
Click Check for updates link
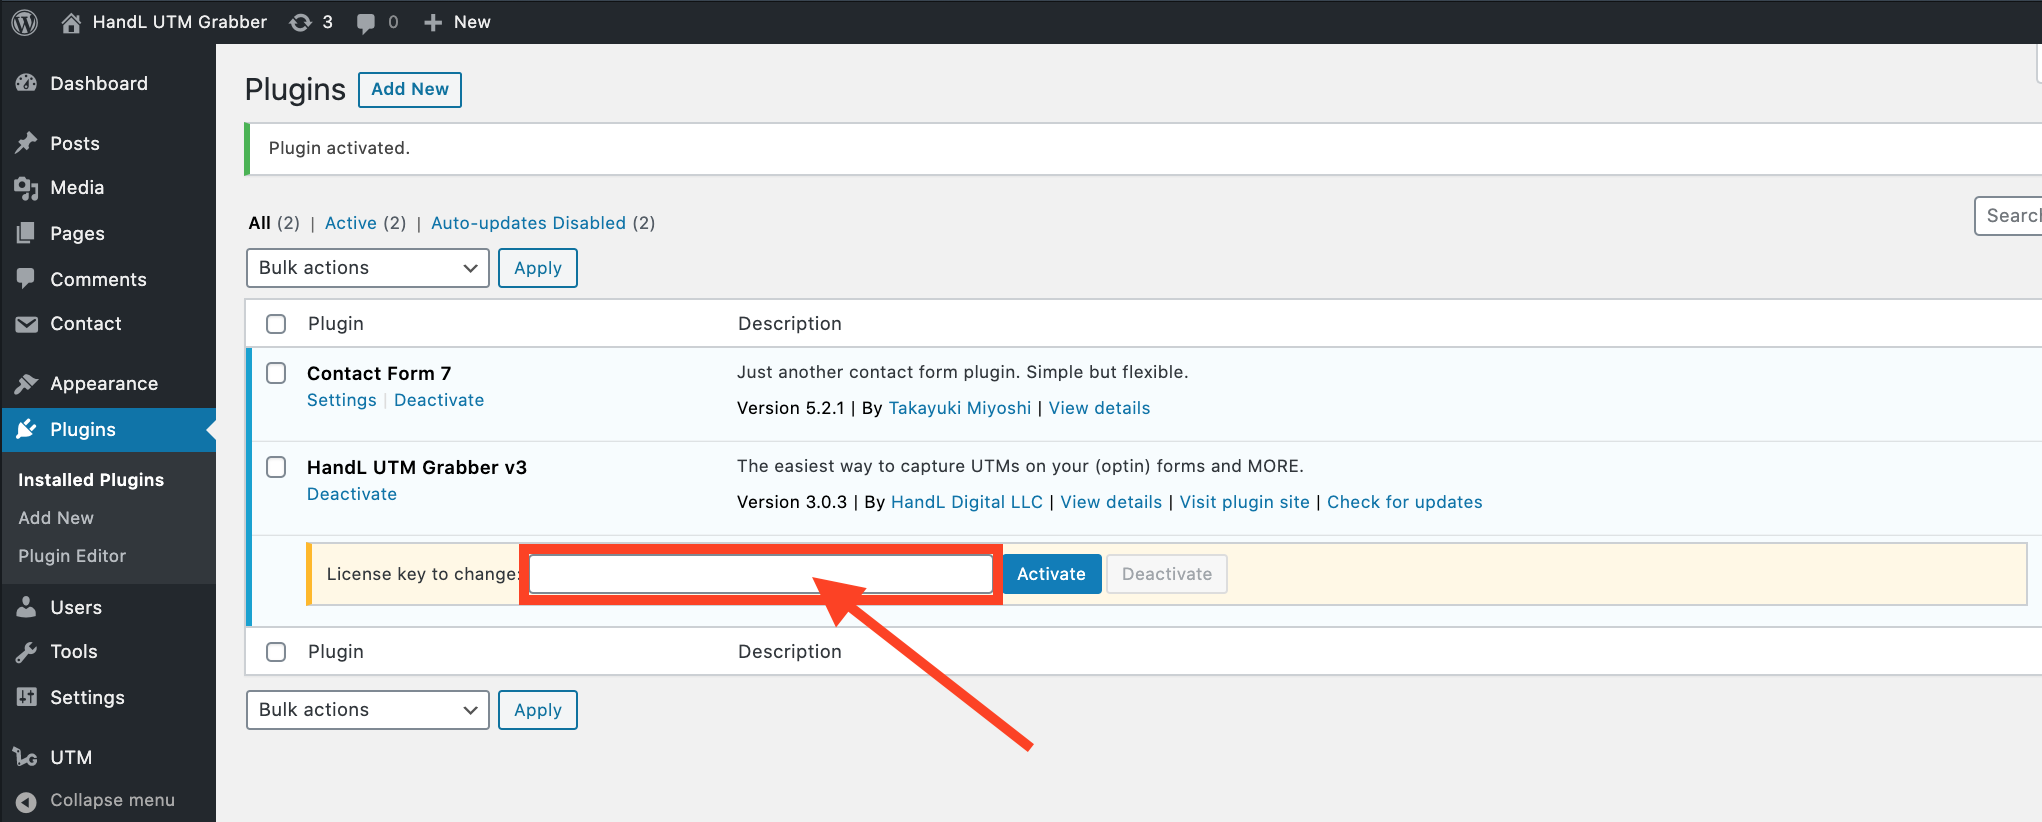pyautogui.click(x=1404, y=502)
